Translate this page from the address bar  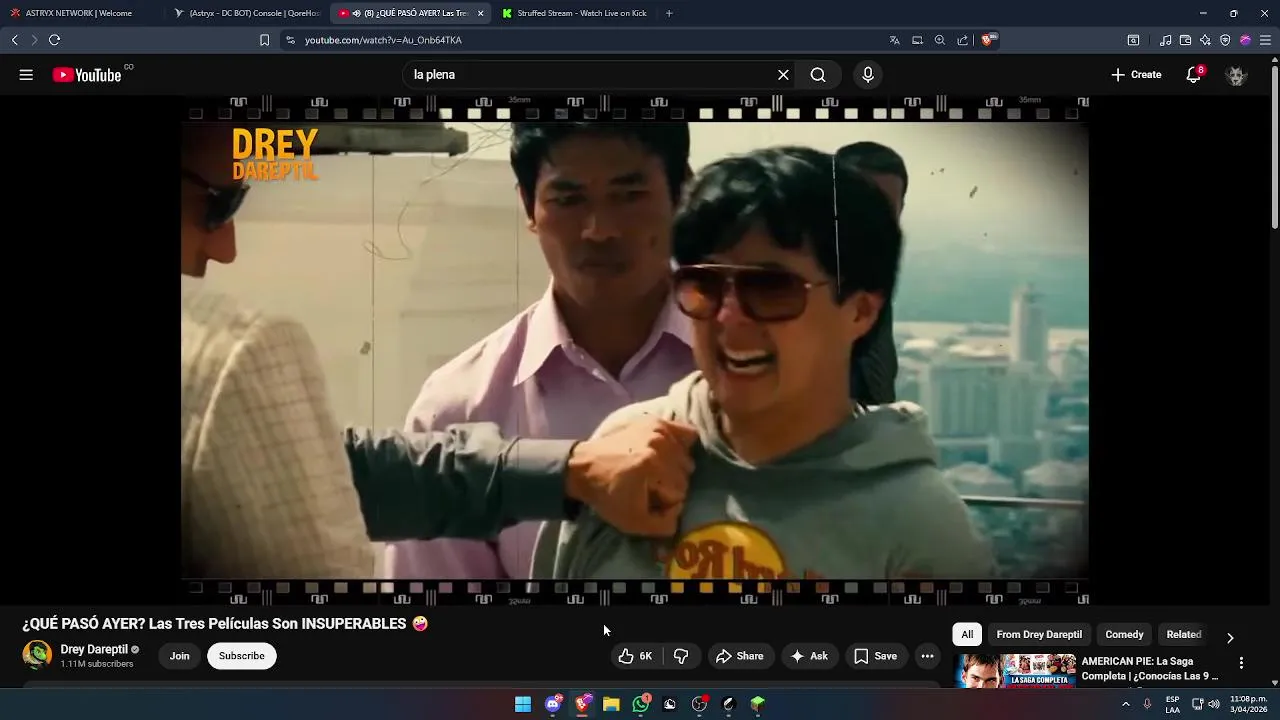tap(894, 40)
